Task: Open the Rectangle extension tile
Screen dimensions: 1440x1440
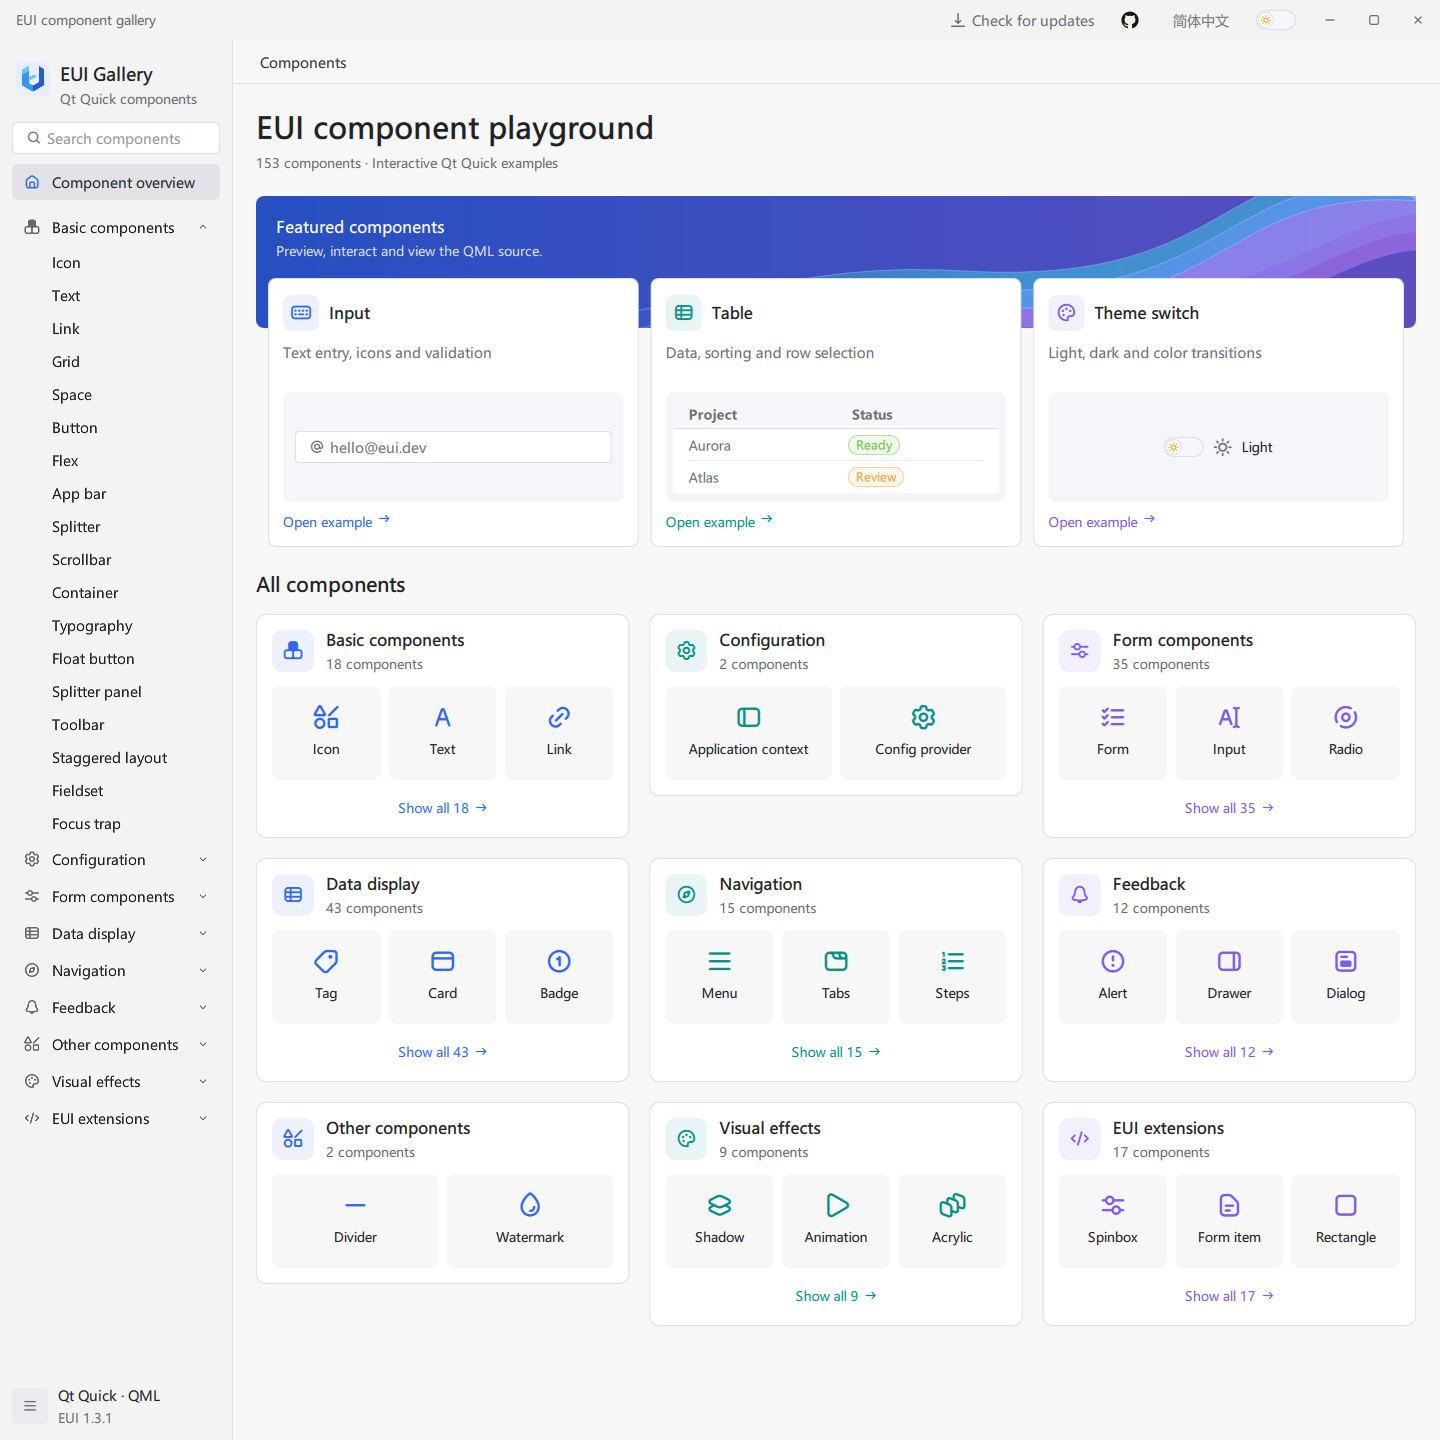Action: (1346, 1221)
